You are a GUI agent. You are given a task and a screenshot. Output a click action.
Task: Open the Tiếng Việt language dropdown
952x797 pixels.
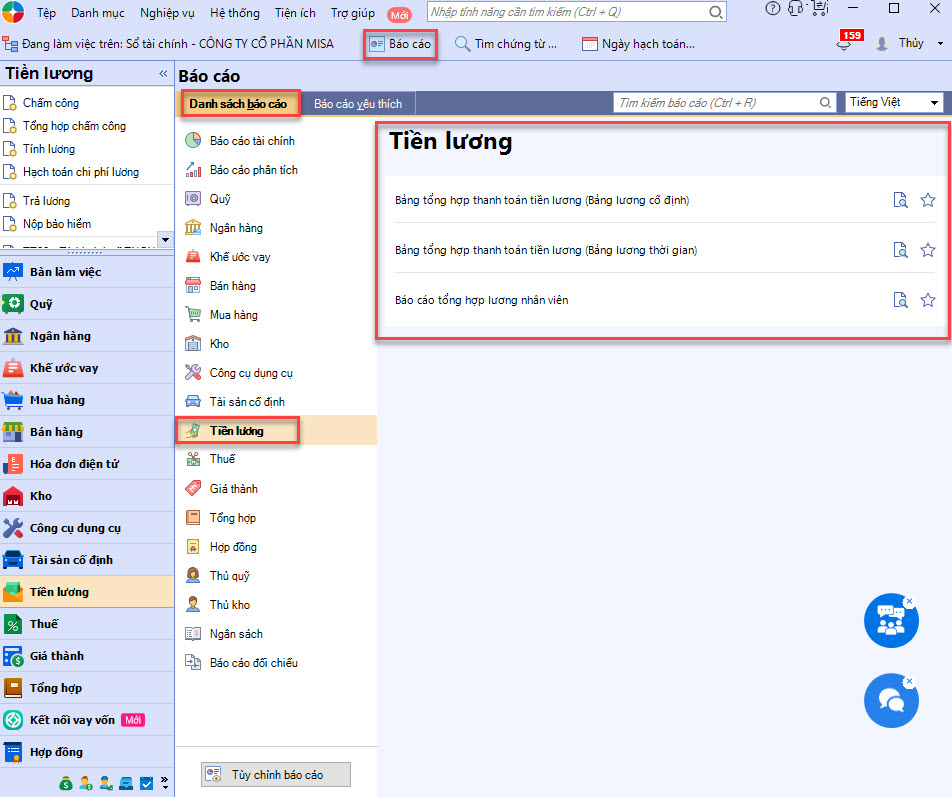[894, 103]
